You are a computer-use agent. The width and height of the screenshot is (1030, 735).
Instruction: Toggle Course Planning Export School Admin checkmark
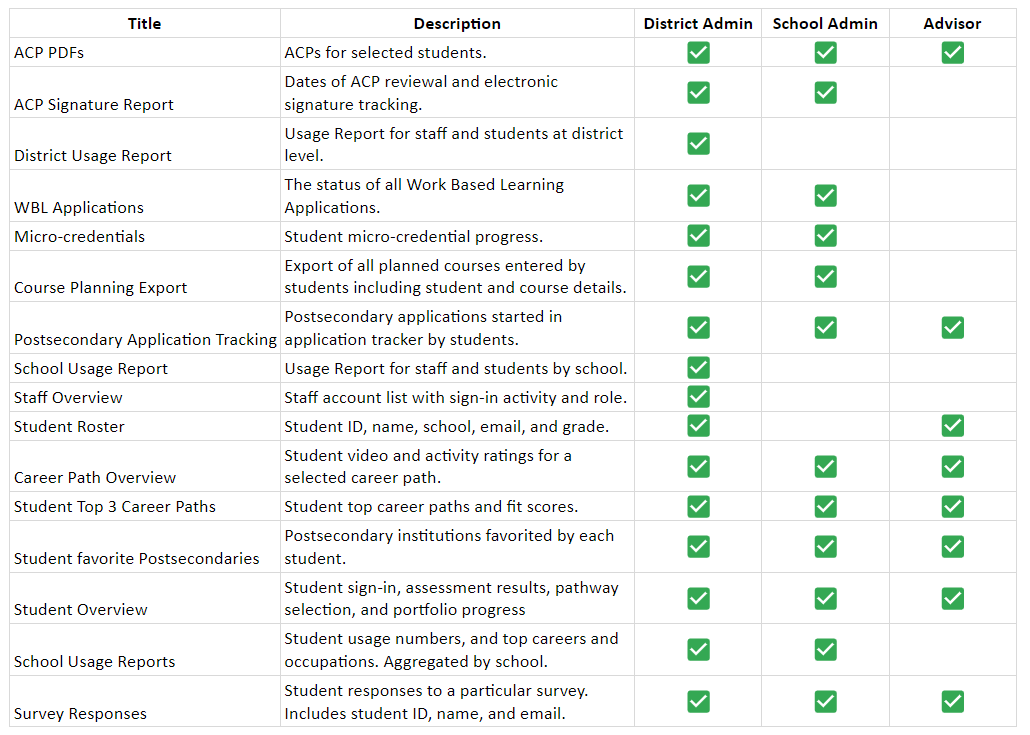[825, 276]
